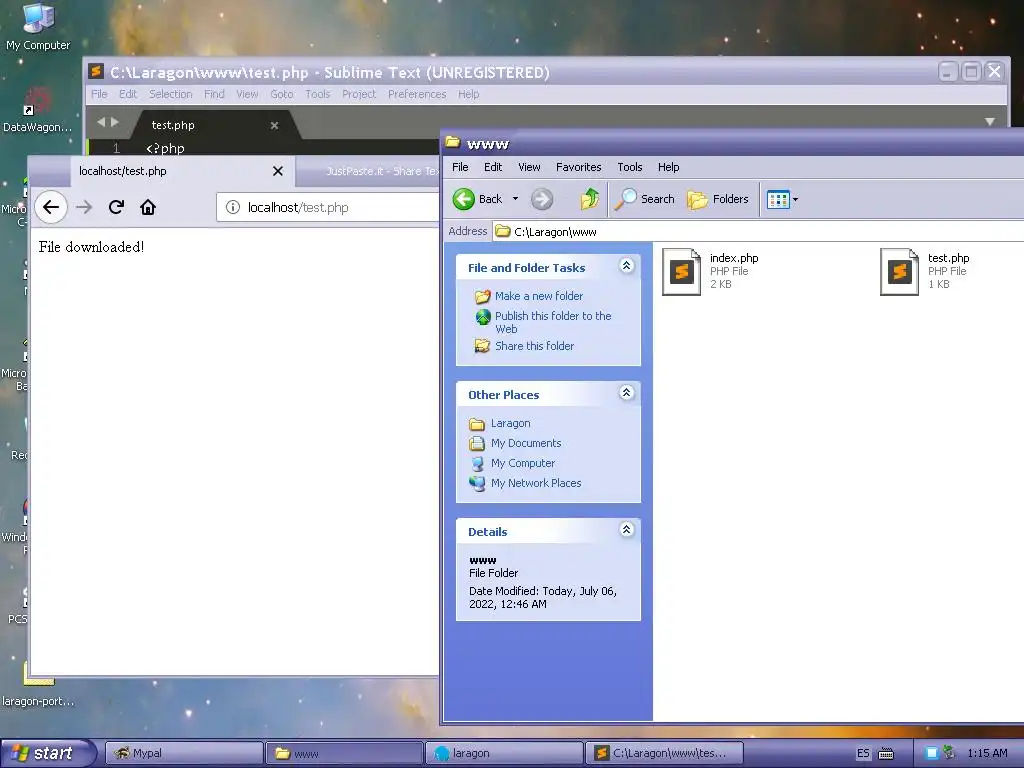
Task: Open Search in the www window
Action: 644,199
